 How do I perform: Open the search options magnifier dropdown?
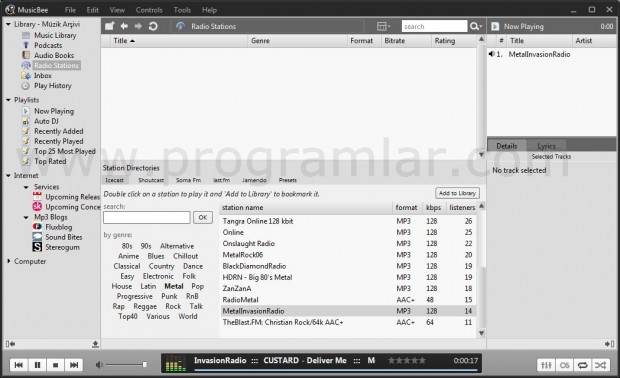tap(476, 26)
